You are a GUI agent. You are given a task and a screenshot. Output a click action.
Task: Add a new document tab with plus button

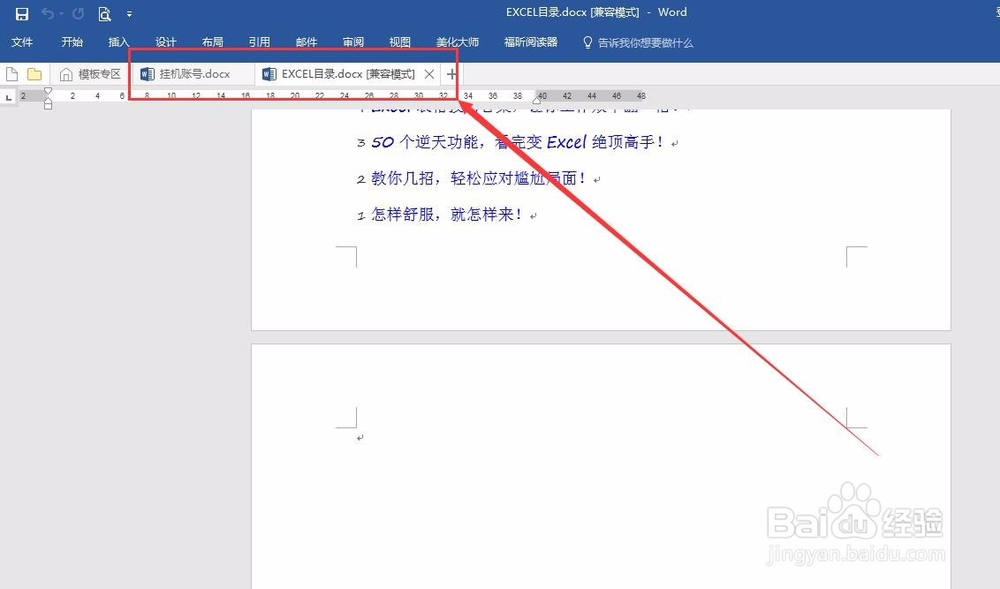452,75
